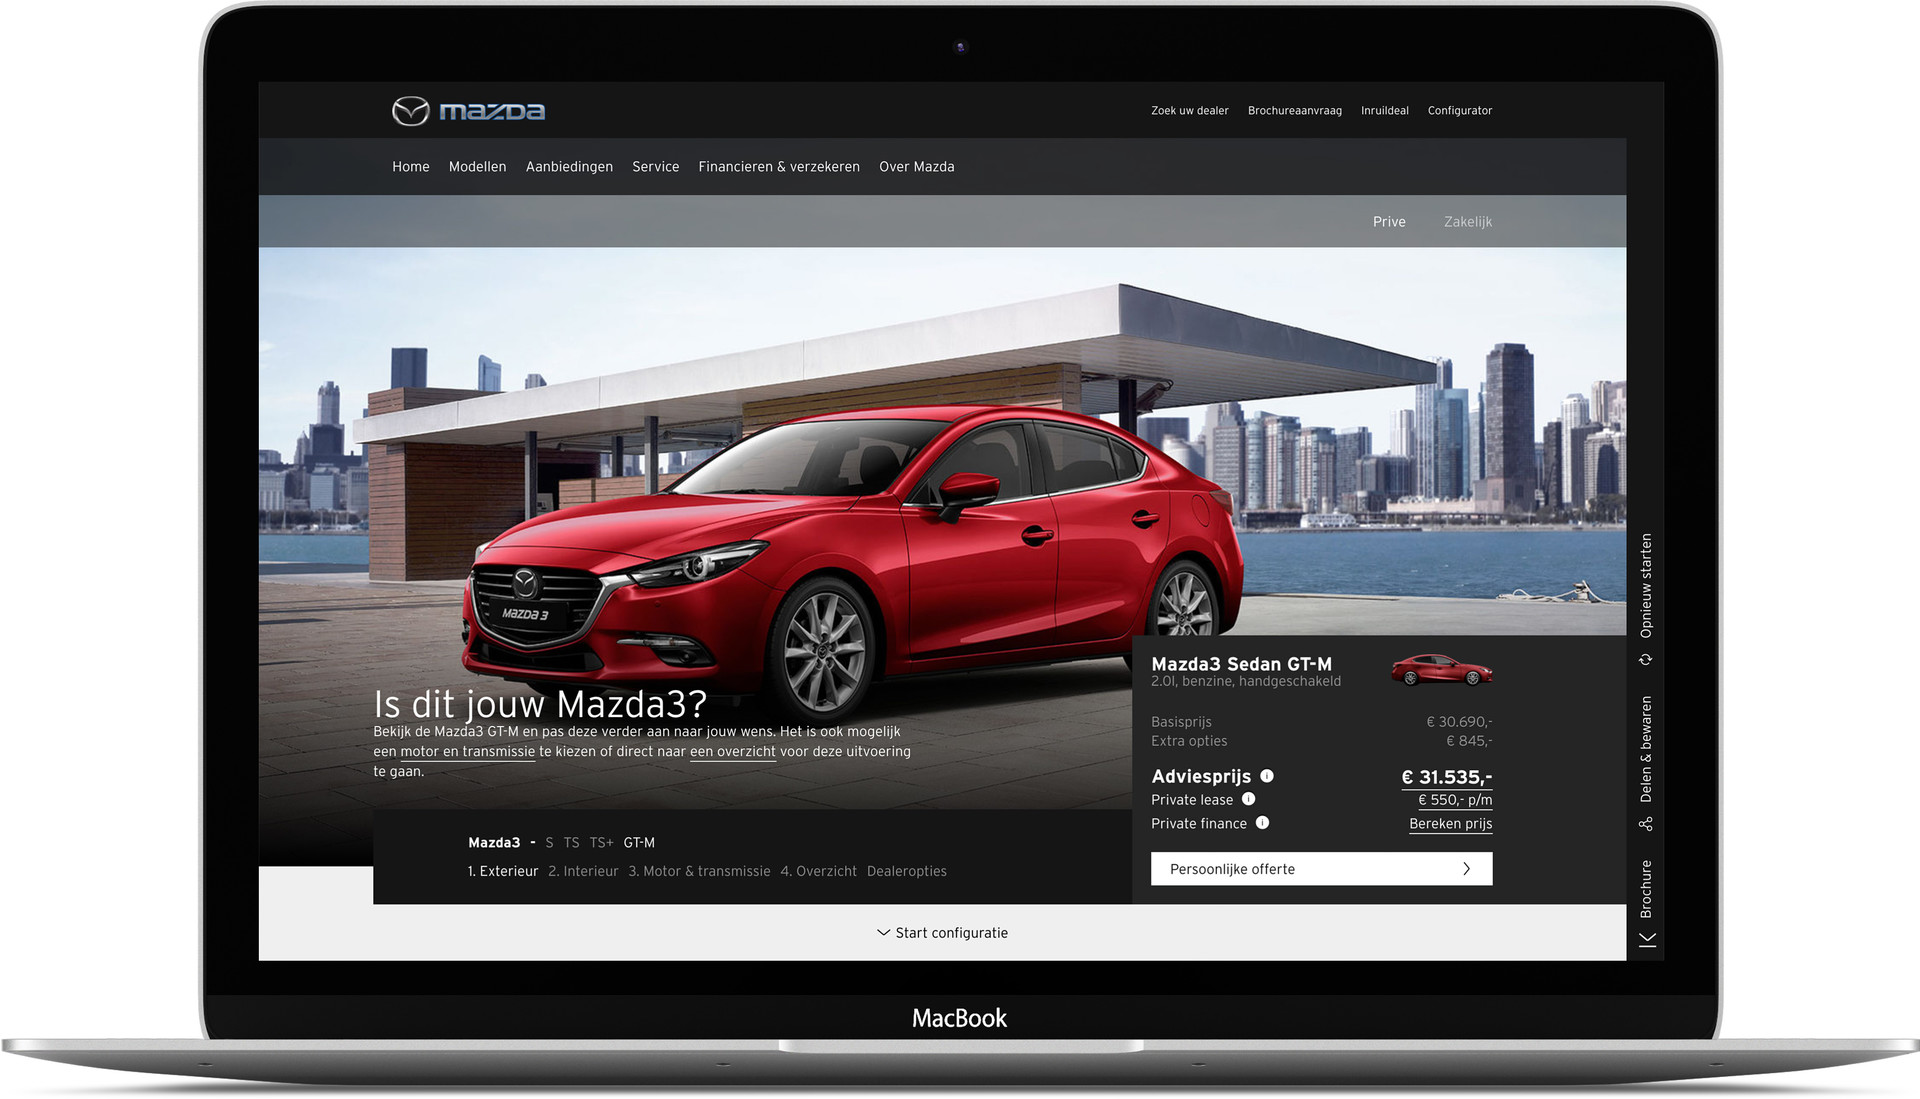Click the restart arrows icon
Screen dimensions: 1920x1099
click(x=1646, y=660)
